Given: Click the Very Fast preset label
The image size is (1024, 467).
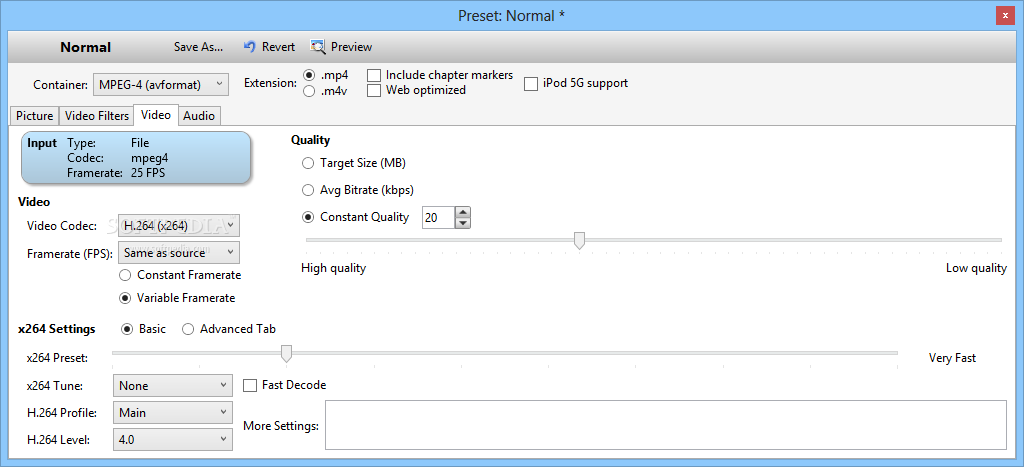Looking at the screenshot, I should 952,358.
